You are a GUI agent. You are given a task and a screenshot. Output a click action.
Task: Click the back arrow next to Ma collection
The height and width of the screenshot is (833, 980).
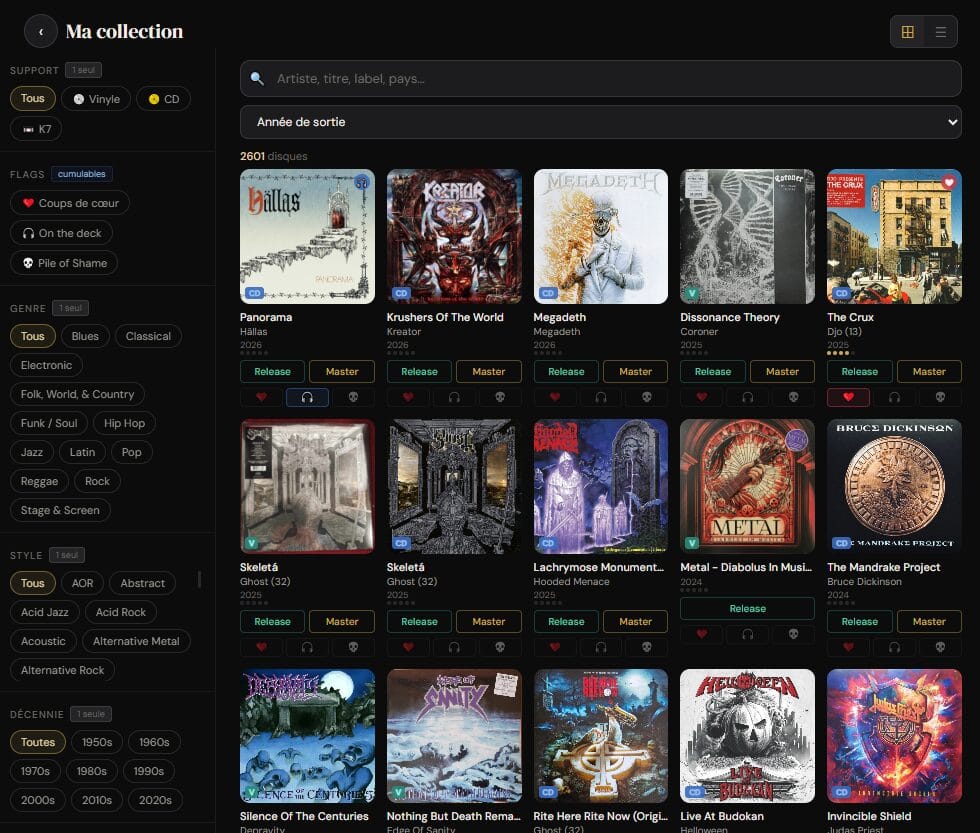[x=41, y=32]
